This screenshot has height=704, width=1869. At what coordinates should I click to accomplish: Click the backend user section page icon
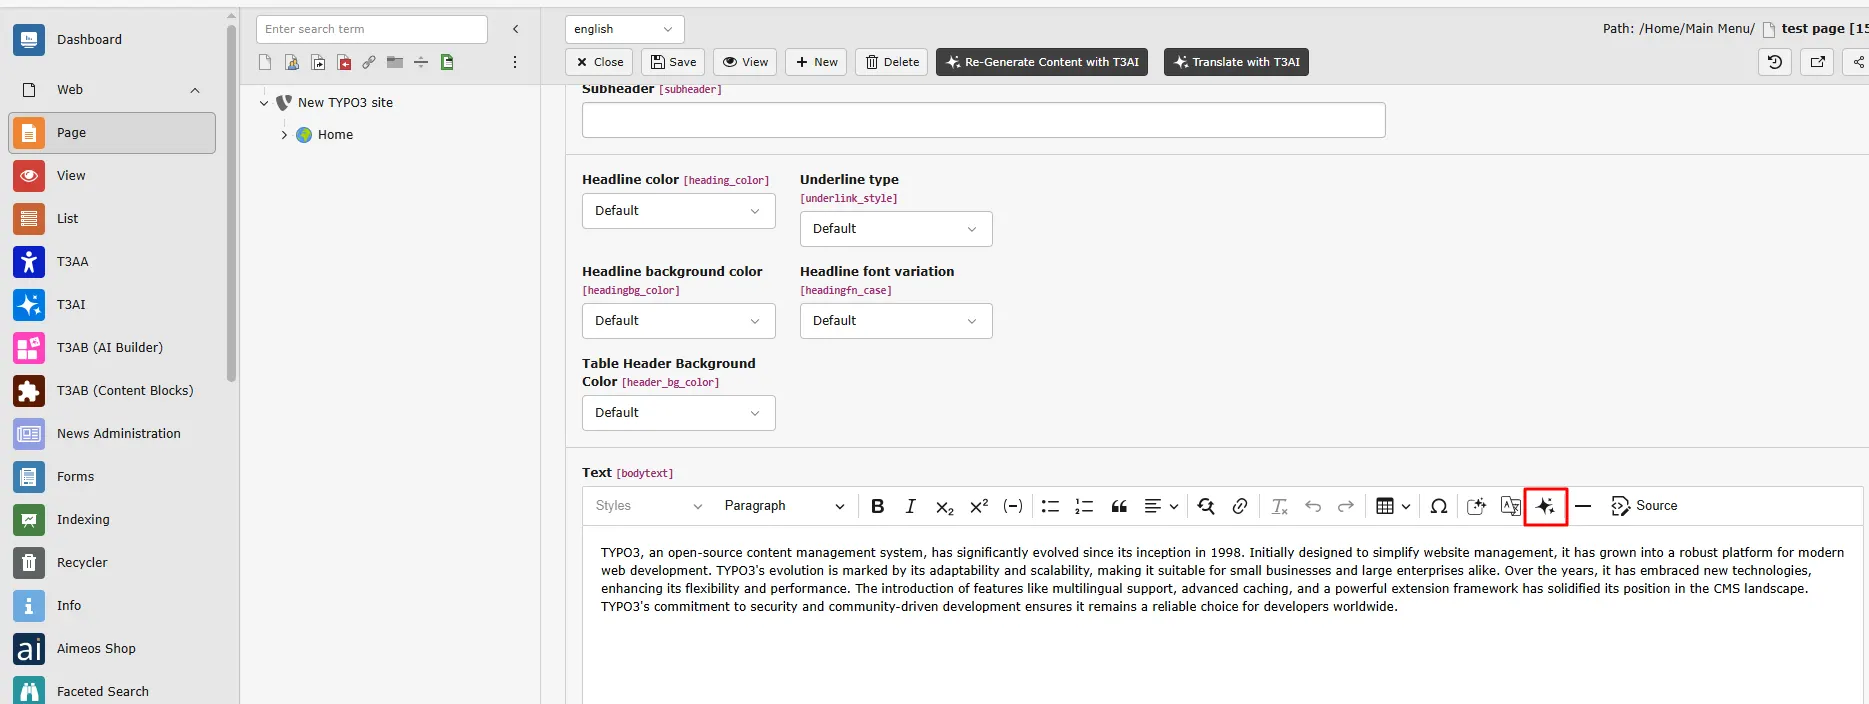coord(292,62)
